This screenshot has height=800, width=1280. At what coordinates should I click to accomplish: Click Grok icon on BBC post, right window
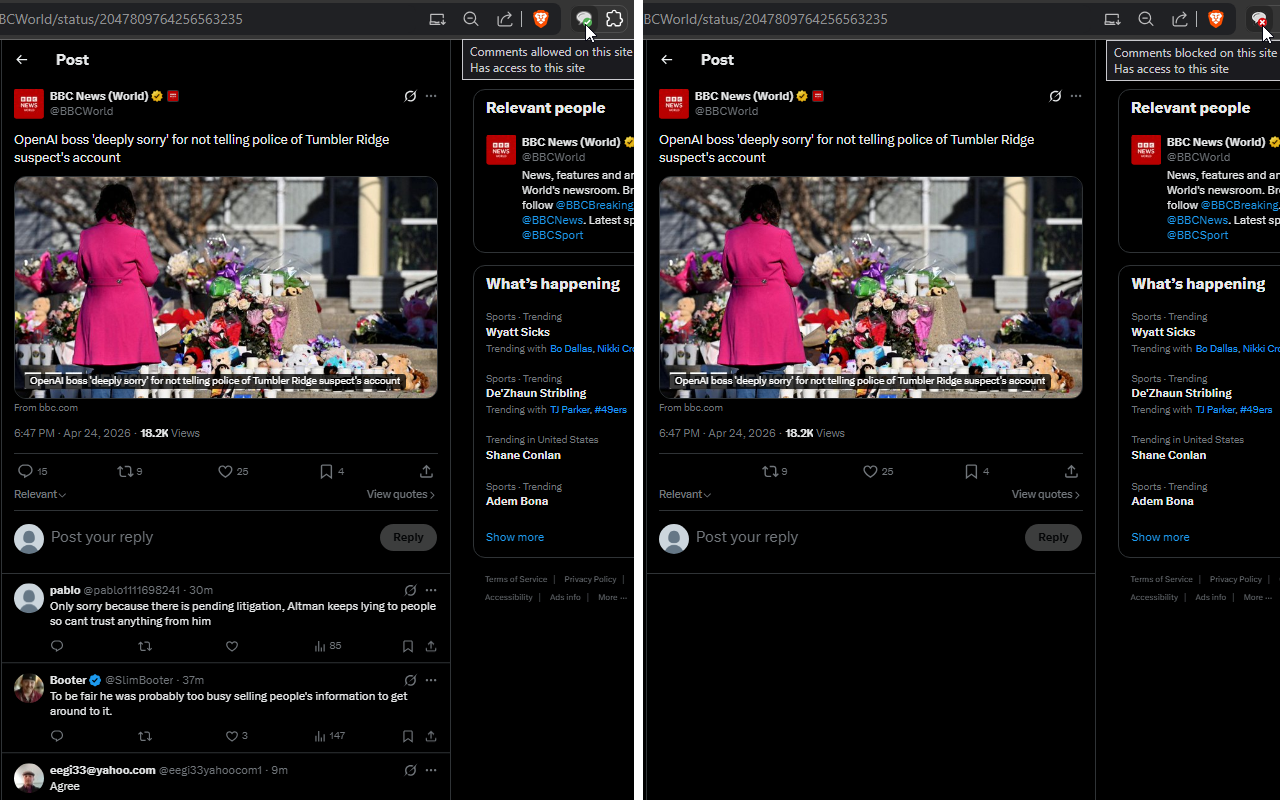coord(1055,96)
